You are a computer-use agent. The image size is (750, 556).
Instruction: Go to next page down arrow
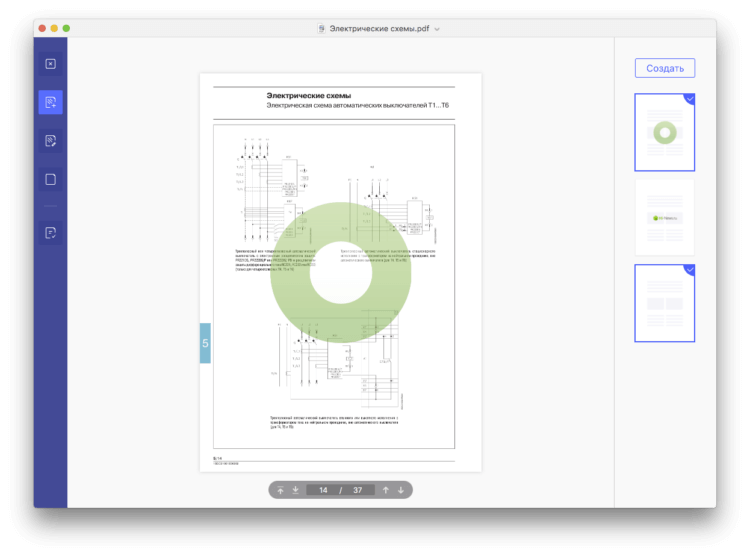coord(401,490)
